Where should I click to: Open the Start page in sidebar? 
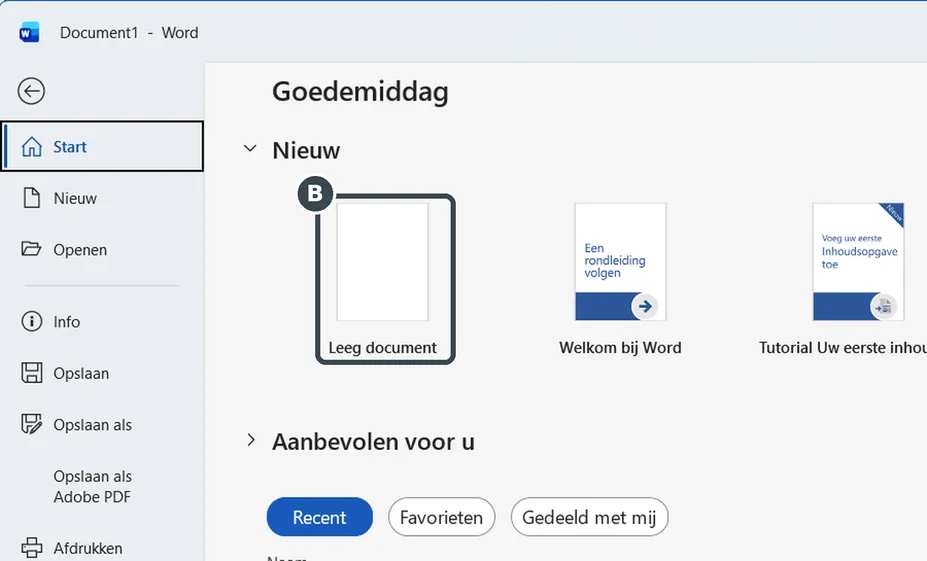(x=102, y=147)
